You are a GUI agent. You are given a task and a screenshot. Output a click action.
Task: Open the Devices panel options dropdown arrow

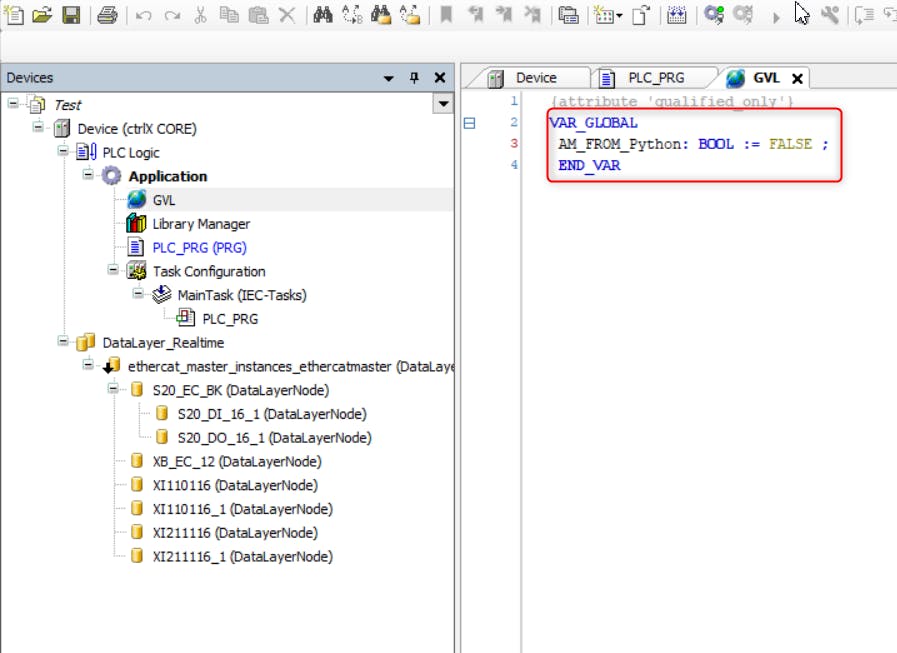(388, 78)
